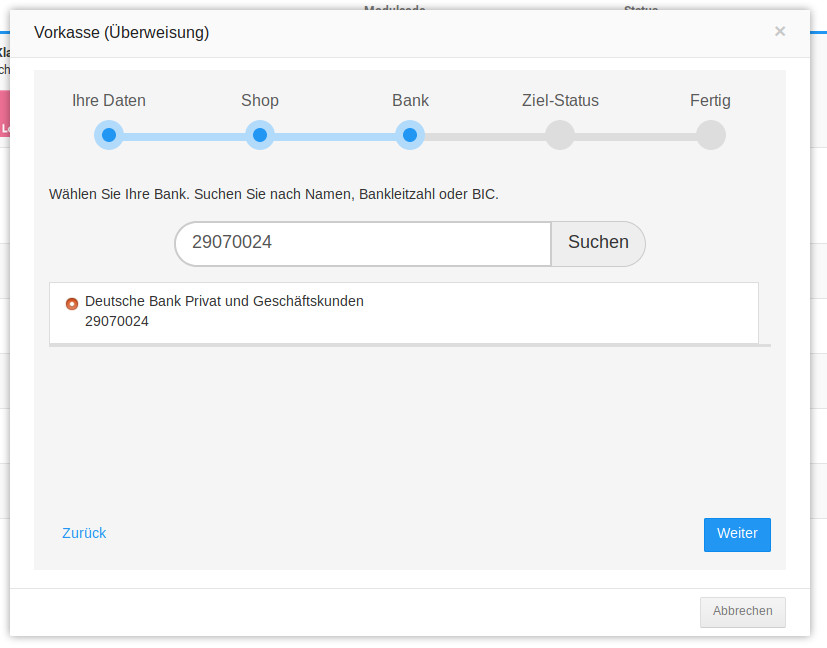Select the Fertig step label
The height and width of the screenshot is (648, 827).
710,101
